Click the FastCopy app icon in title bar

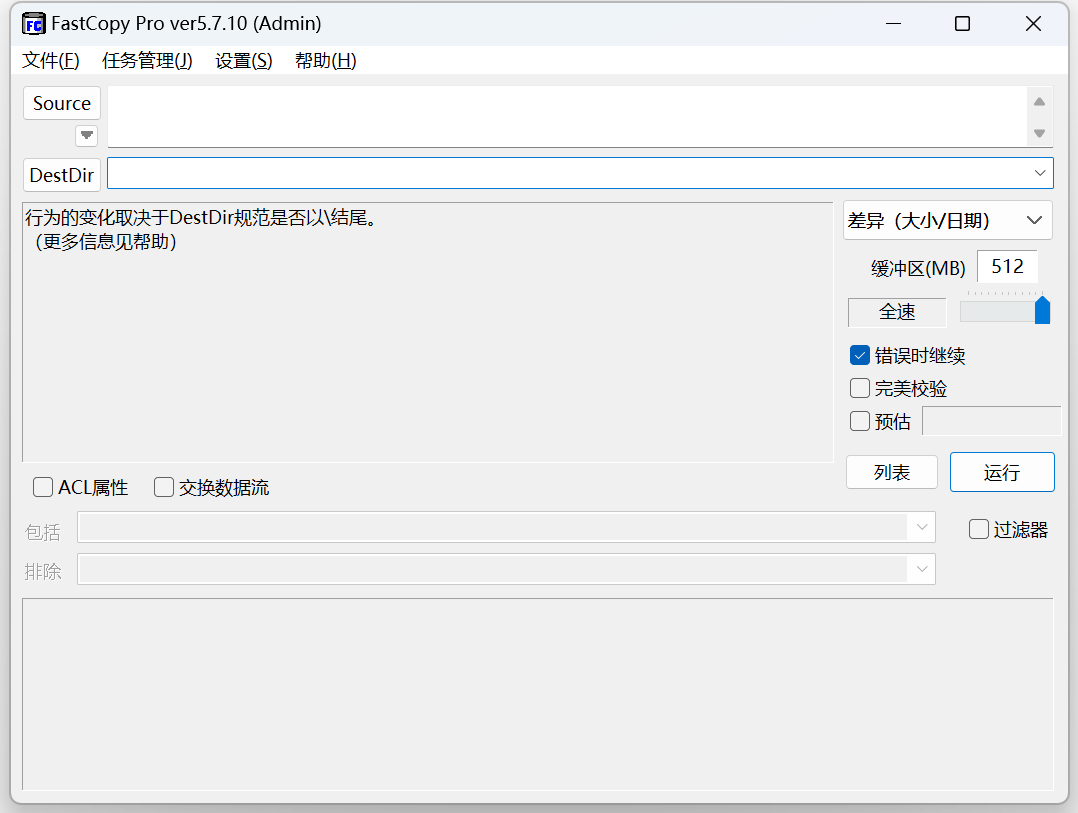pyautogui.click(x=33, y=24)
